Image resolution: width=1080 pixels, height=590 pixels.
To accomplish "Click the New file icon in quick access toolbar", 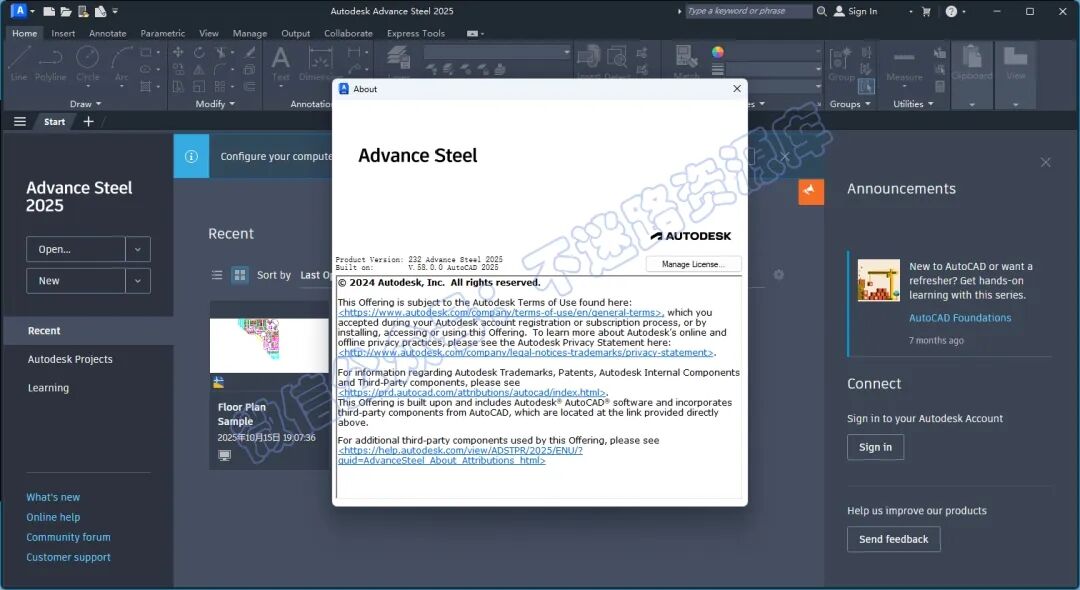I will coord(49,11).
